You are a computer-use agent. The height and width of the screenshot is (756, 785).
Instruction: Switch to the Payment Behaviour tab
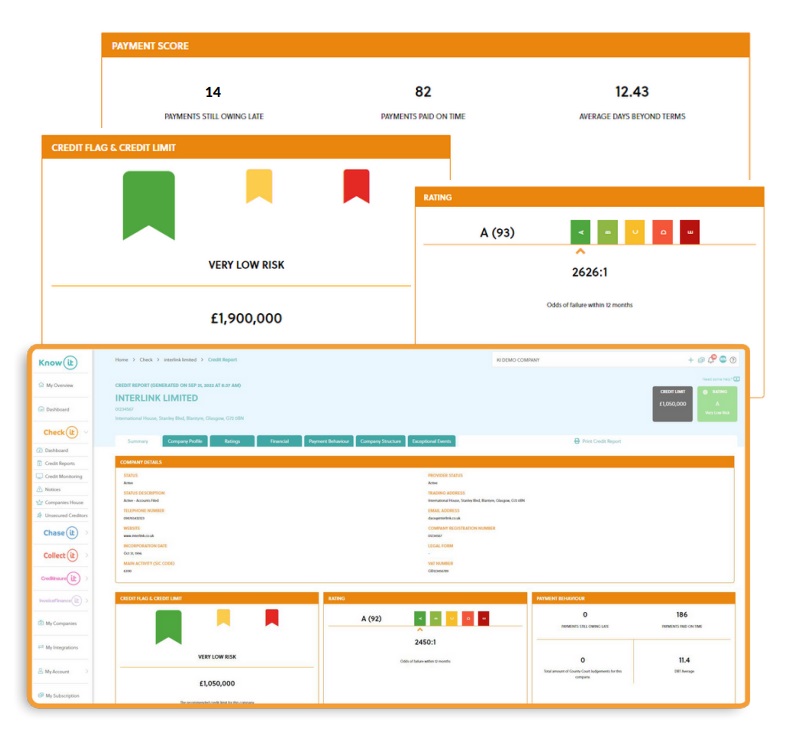tap(328, 441)
